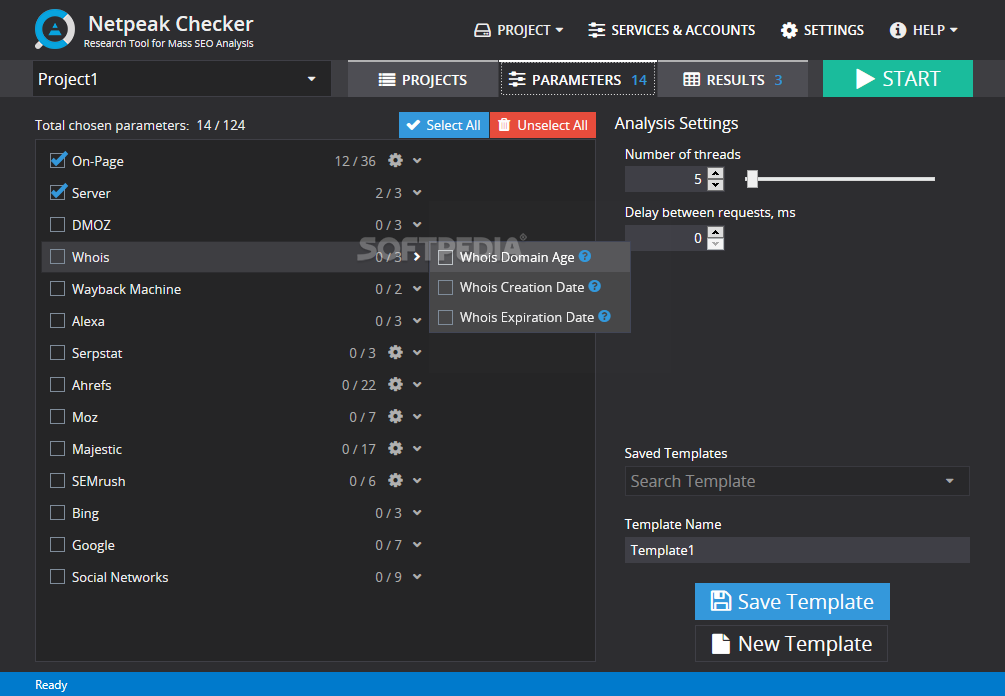This screenshot has width=1005, height=696.
Task: Expand the Server parameter group chevron
Action: [x=417, y=192]
